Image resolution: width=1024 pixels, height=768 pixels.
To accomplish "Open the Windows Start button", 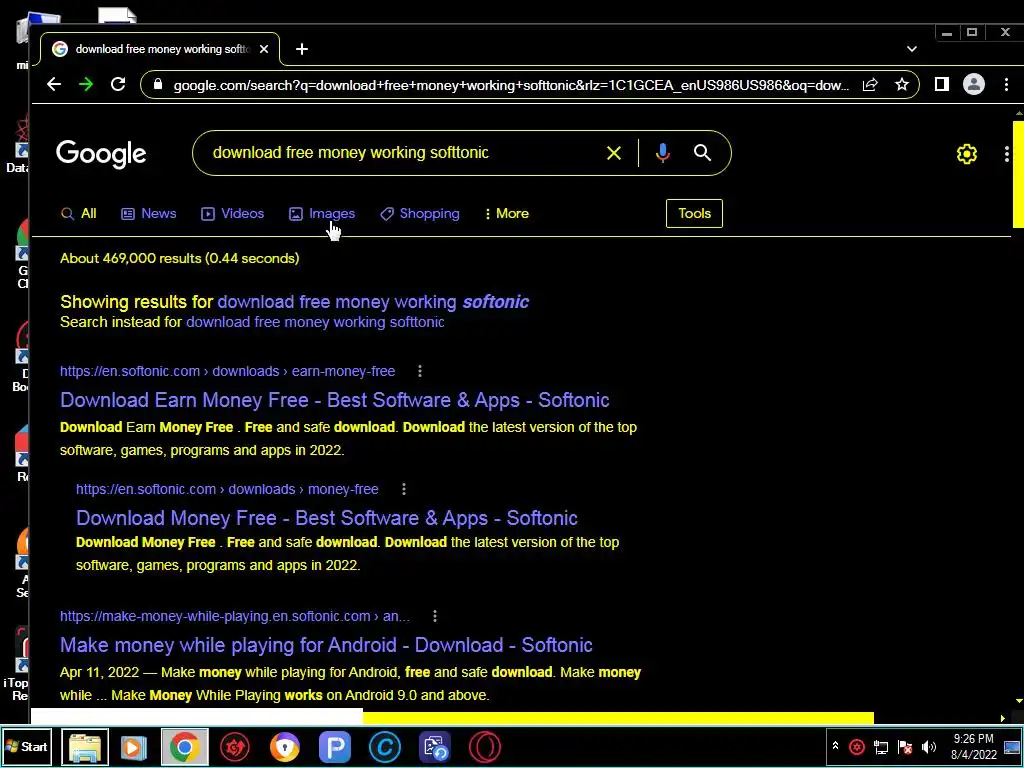I will click(x=27, y=747).
